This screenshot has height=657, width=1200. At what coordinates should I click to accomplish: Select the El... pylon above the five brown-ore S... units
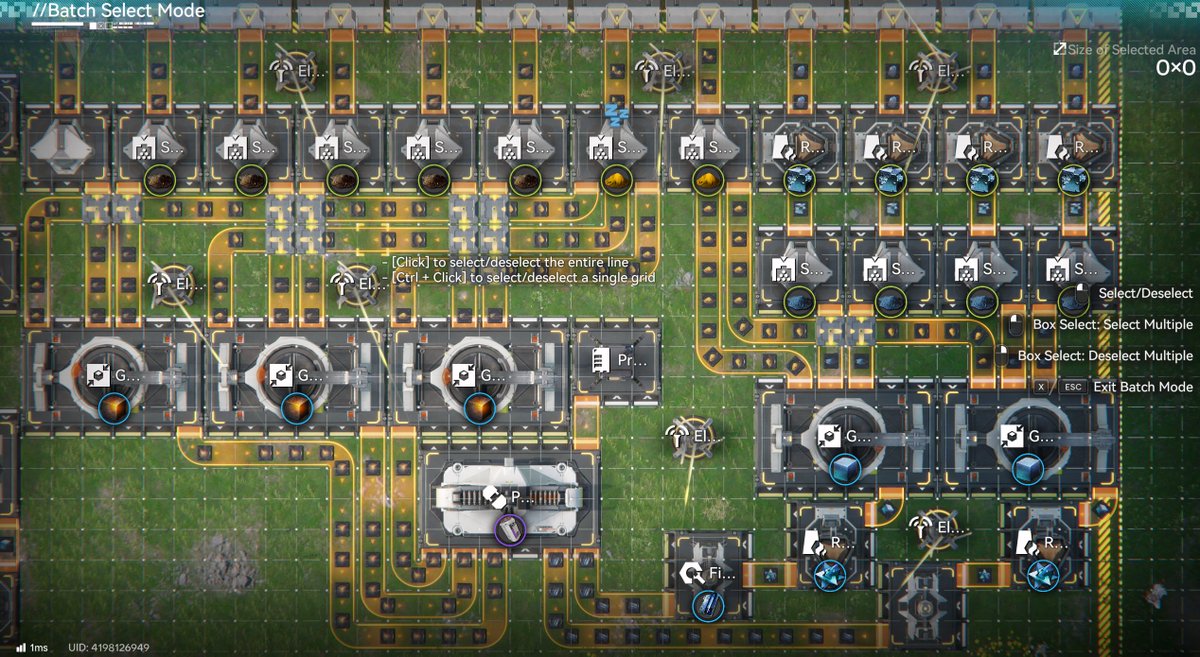[295, 71]
